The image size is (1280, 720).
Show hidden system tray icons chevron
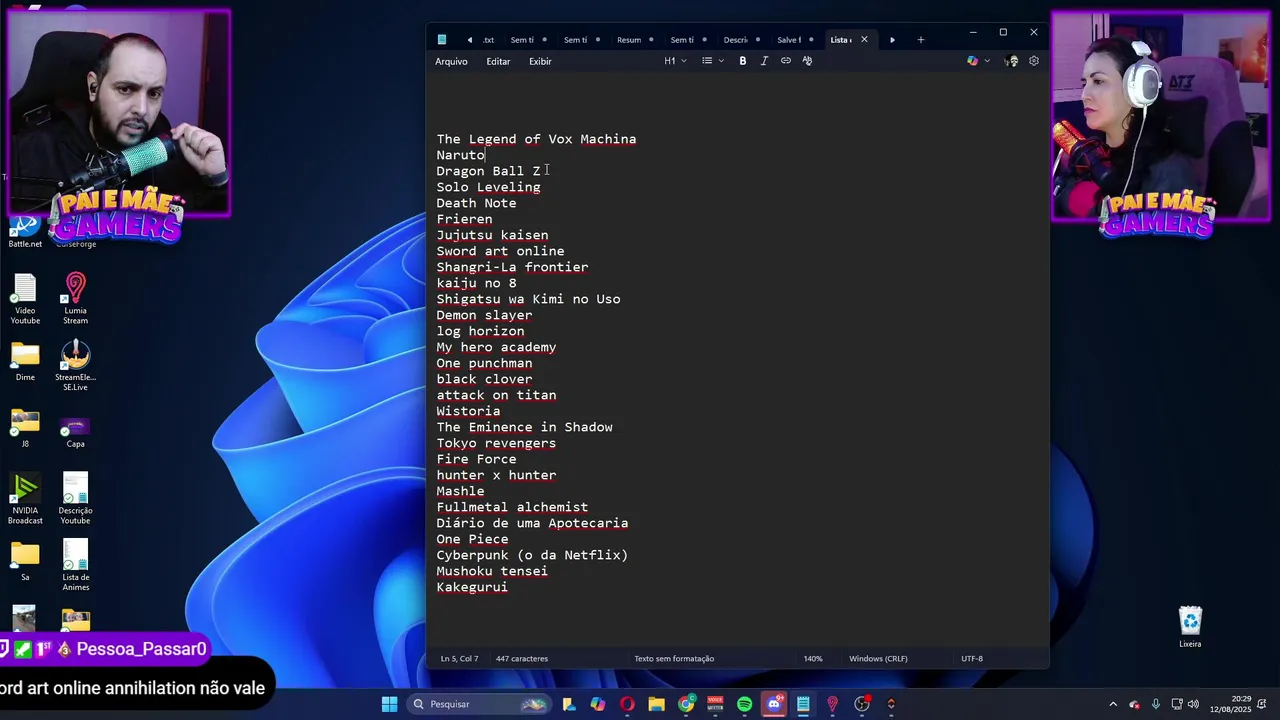(1113, 704)
